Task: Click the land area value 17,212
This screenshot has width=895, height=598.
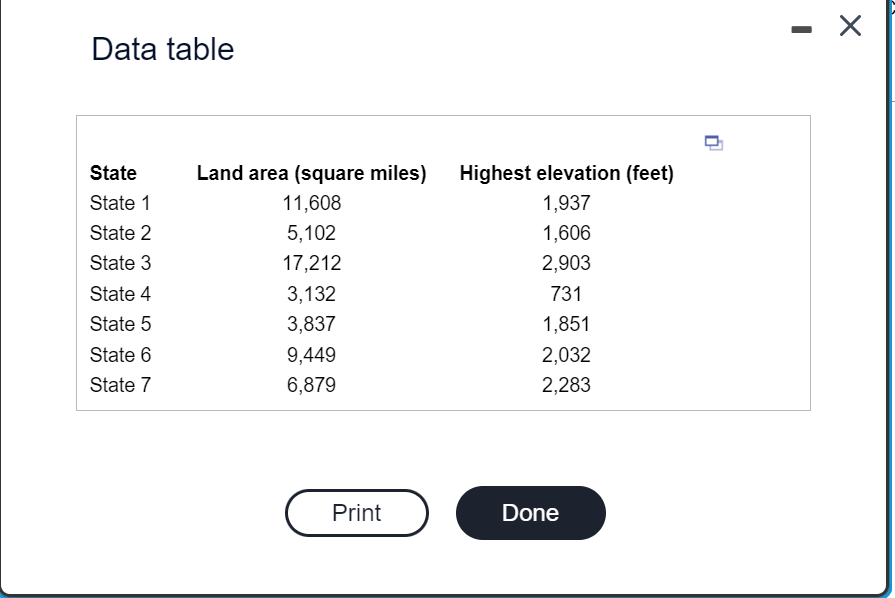Action: tap(311, 263)
